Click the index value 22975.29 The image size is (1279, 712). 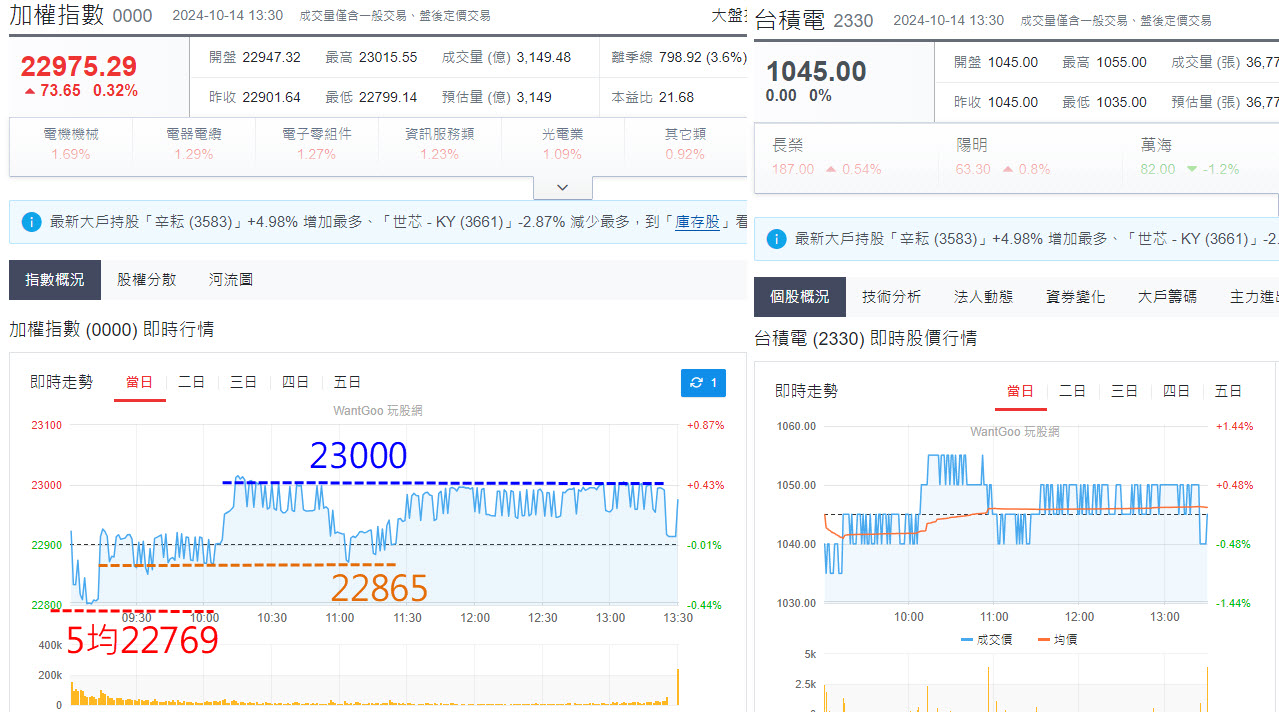point(78,67)
